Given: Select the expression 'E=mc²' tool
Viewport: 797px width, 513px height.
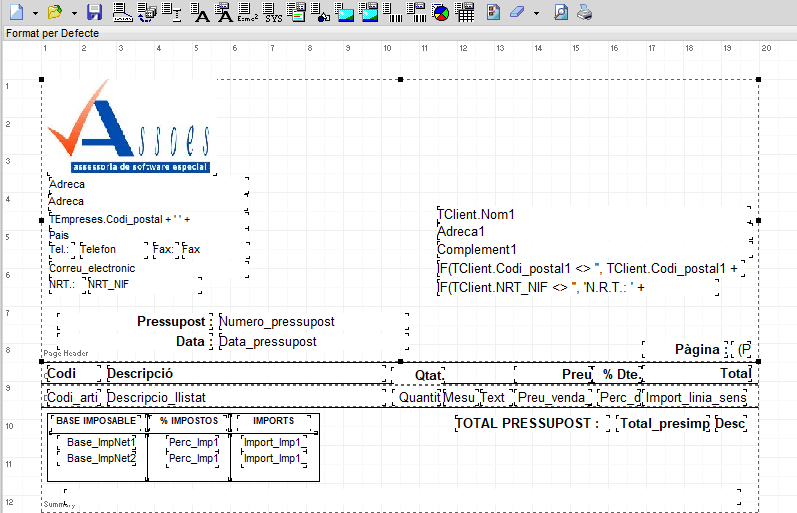Looking at the screenshot, I should tap(248, 12).
